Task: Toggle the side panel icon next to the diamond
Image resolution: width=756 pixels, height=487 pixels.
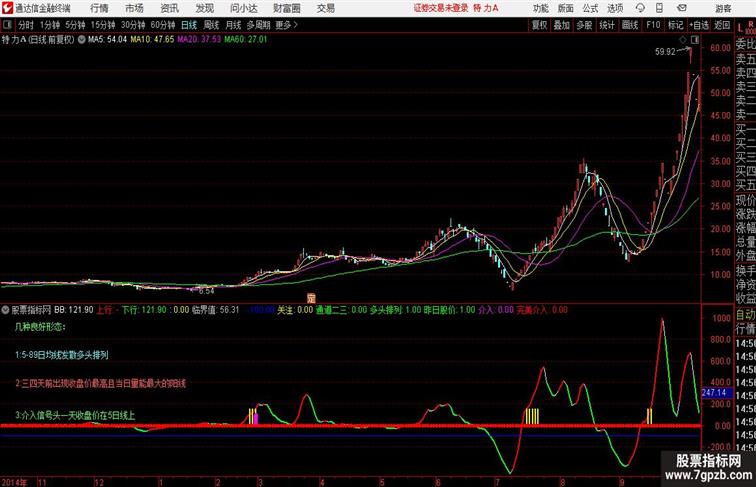Action: point(695,40)
